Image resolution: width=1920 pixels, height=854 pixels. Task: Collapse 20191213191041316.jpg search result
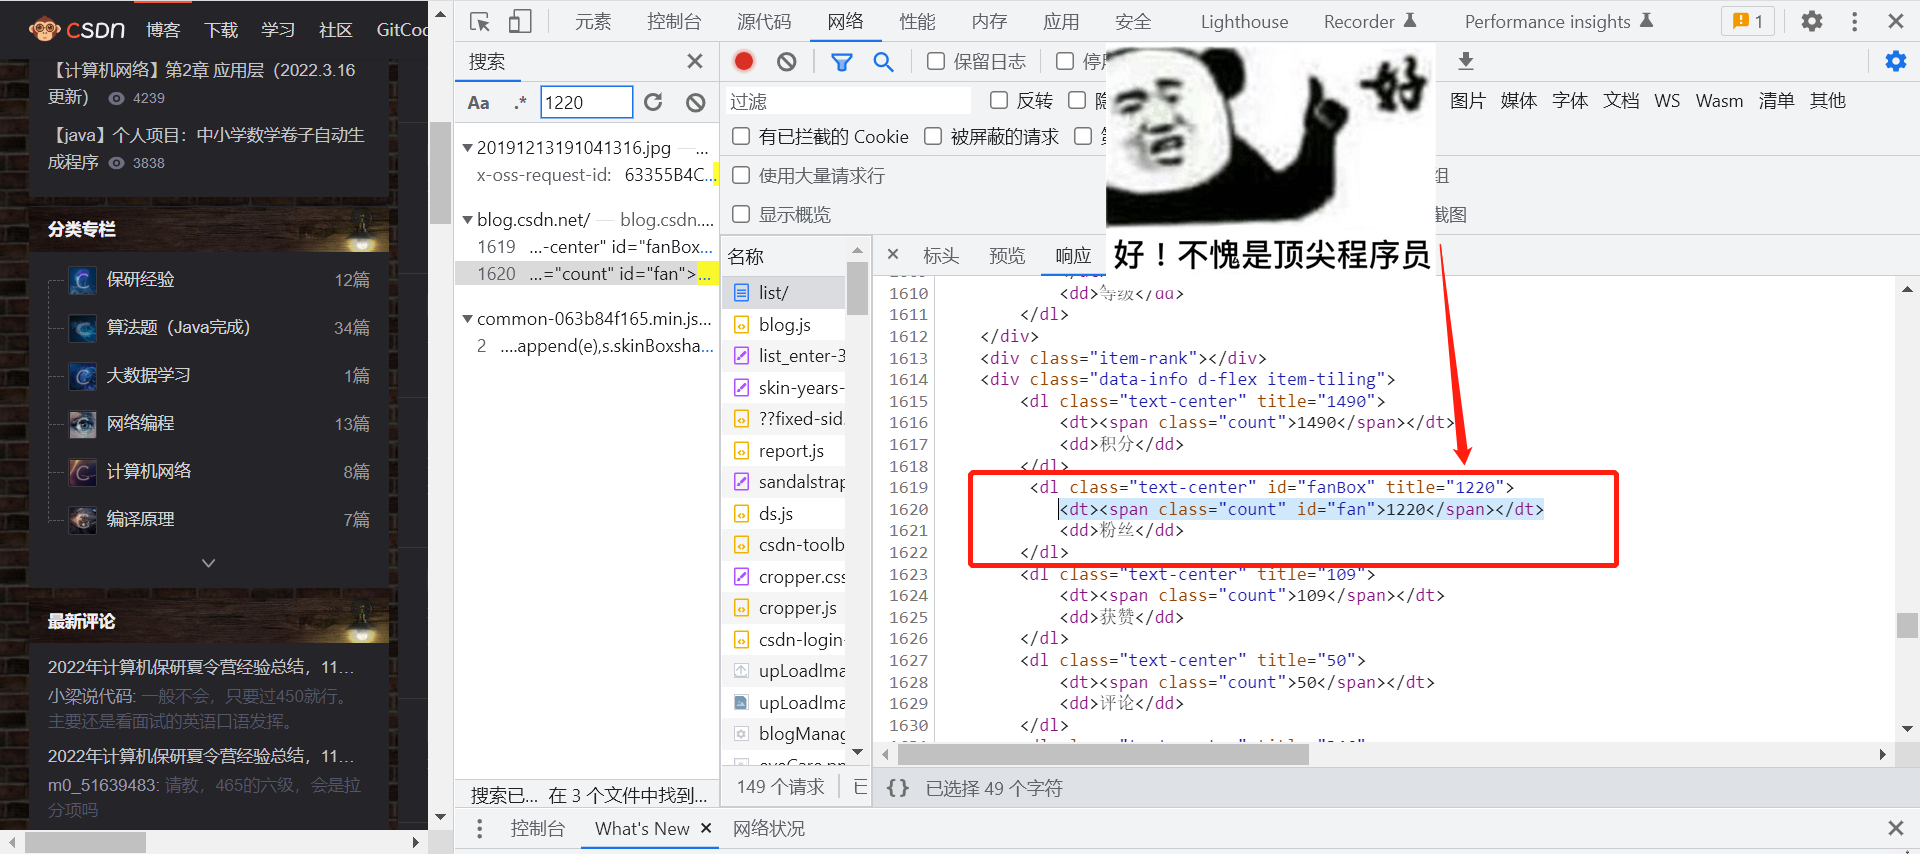(x=467, y=148)
